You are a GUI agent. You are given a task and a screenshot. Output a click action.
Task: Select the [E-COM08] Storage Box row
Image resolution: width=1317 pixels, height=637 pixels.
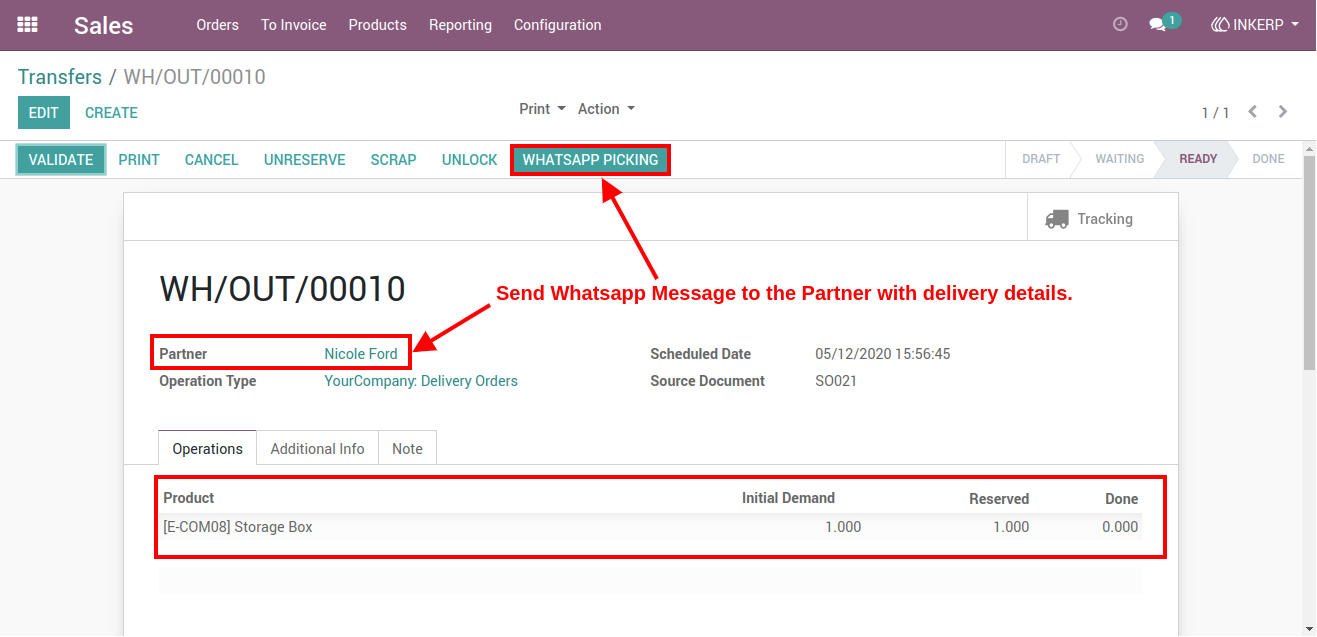tap(650, 527)
